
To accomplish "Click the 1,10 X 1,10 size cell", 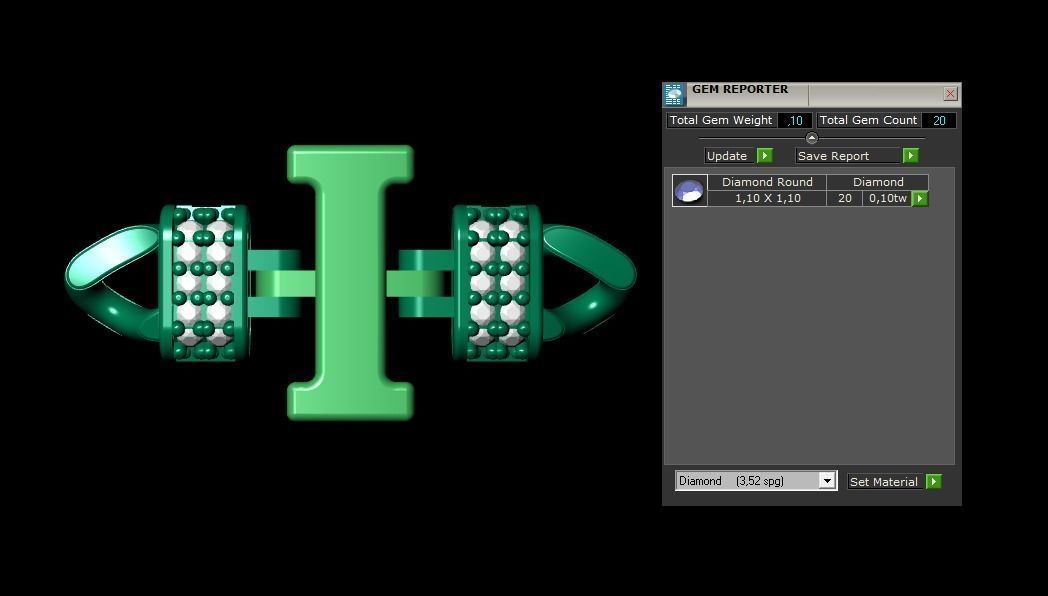I will pyautogui.click(x=767, y=198).
